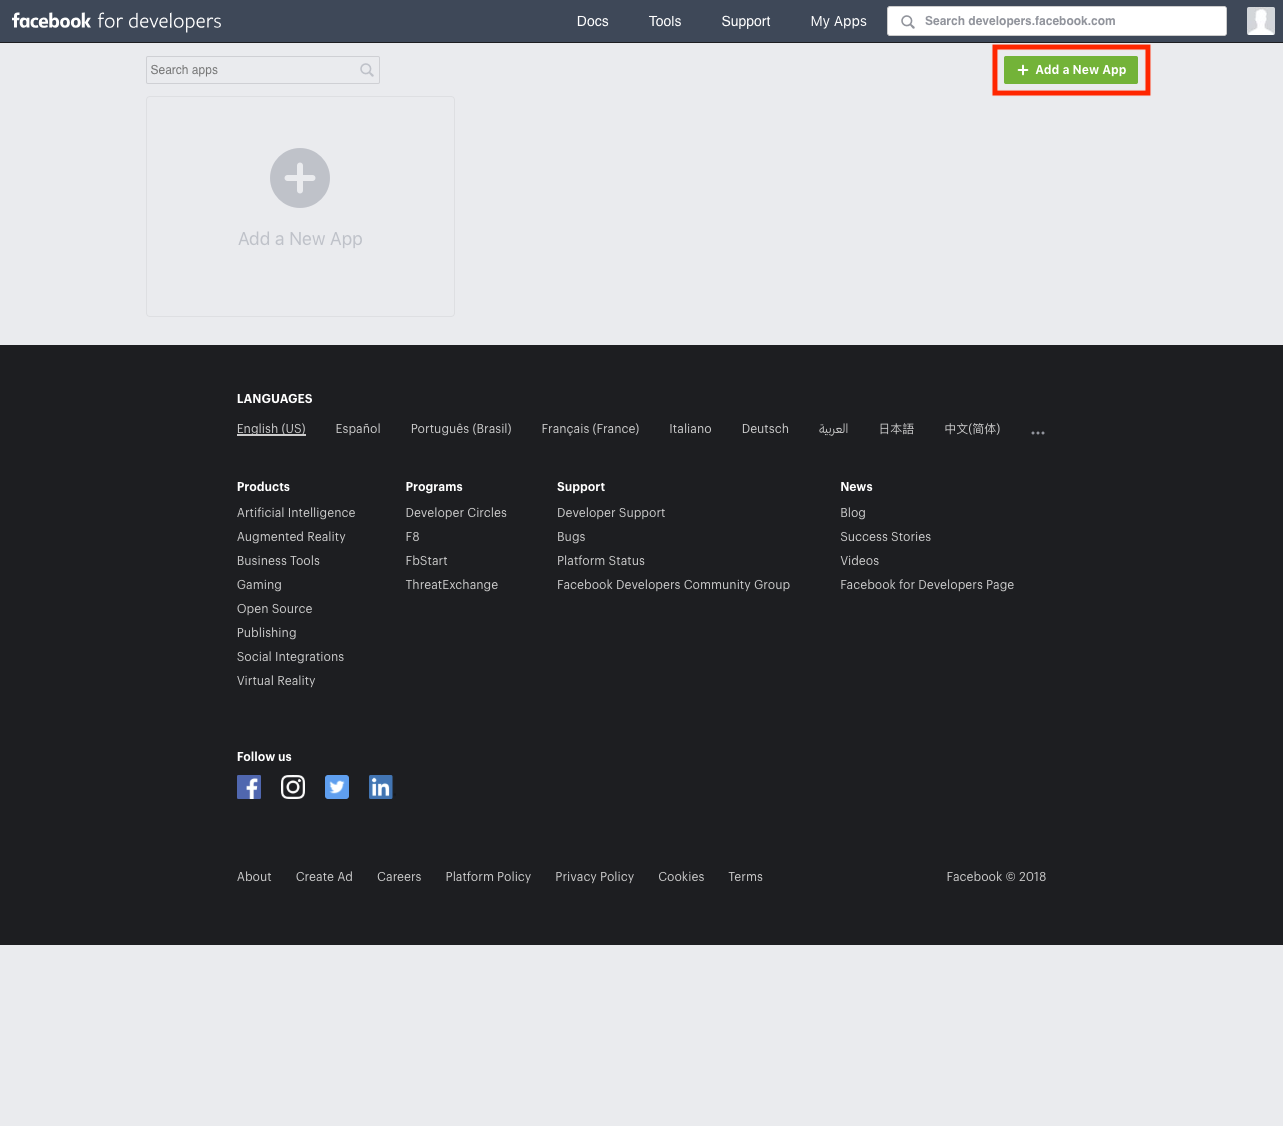The height and width of the screenshot is (1126, 1283).
Task: Click the gray plus circle in the app card
Action: pos(300,178)
